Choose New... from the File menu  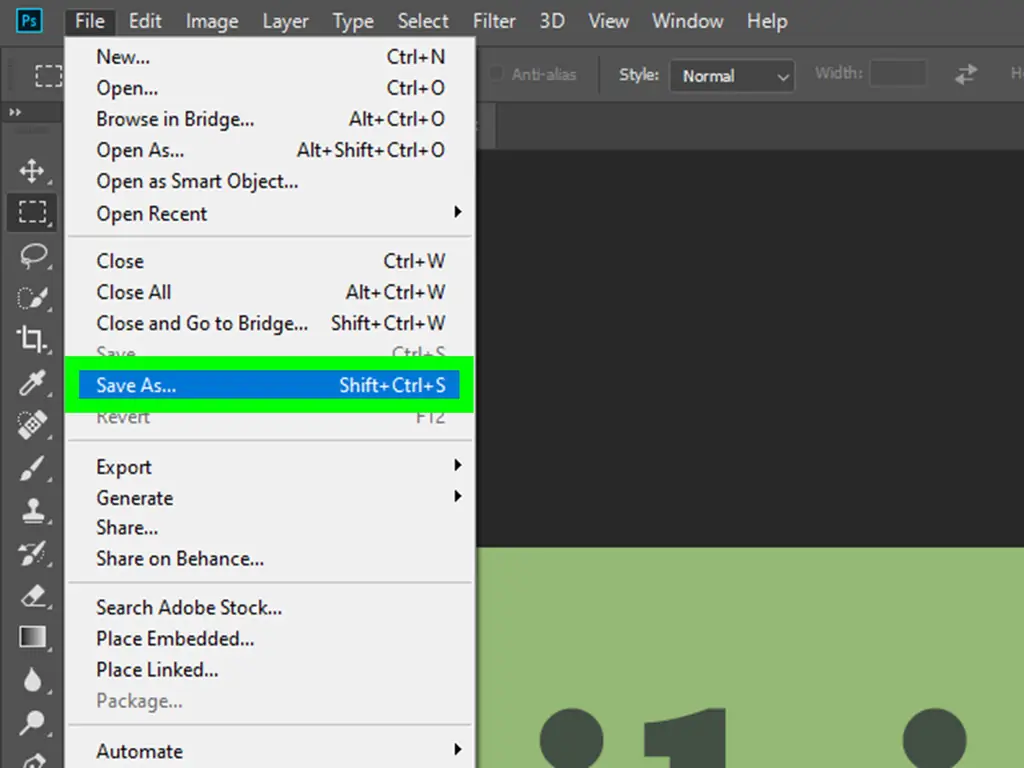pos(270,57)
